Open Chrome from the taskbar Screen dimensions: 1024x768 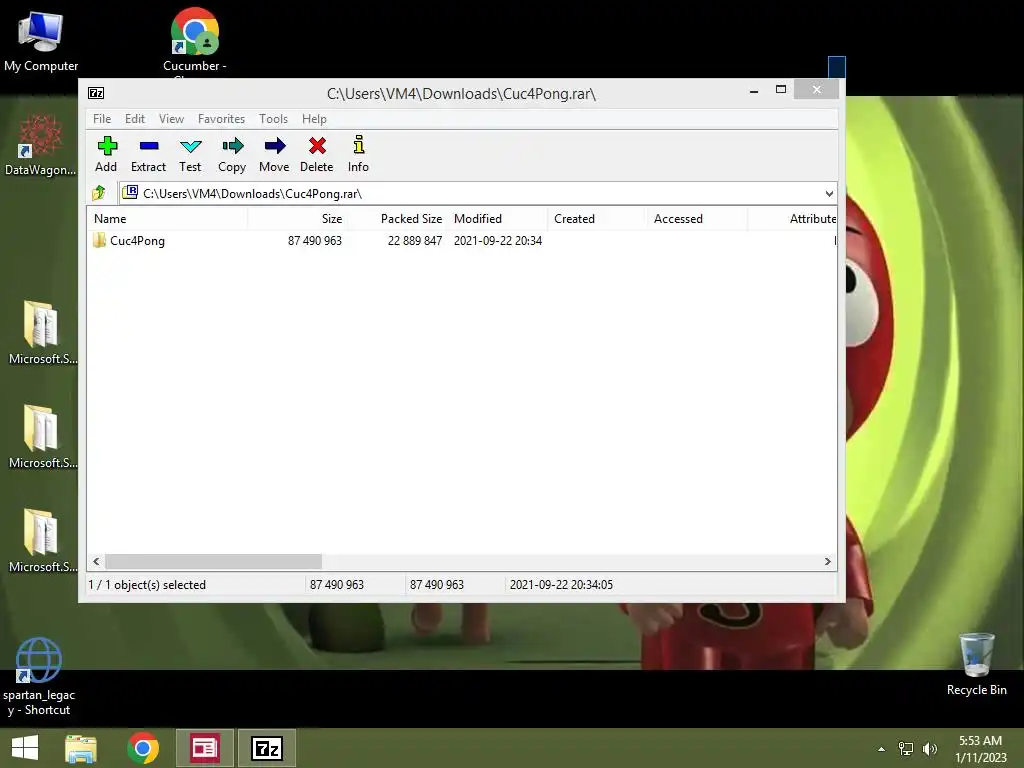[143, 748]
